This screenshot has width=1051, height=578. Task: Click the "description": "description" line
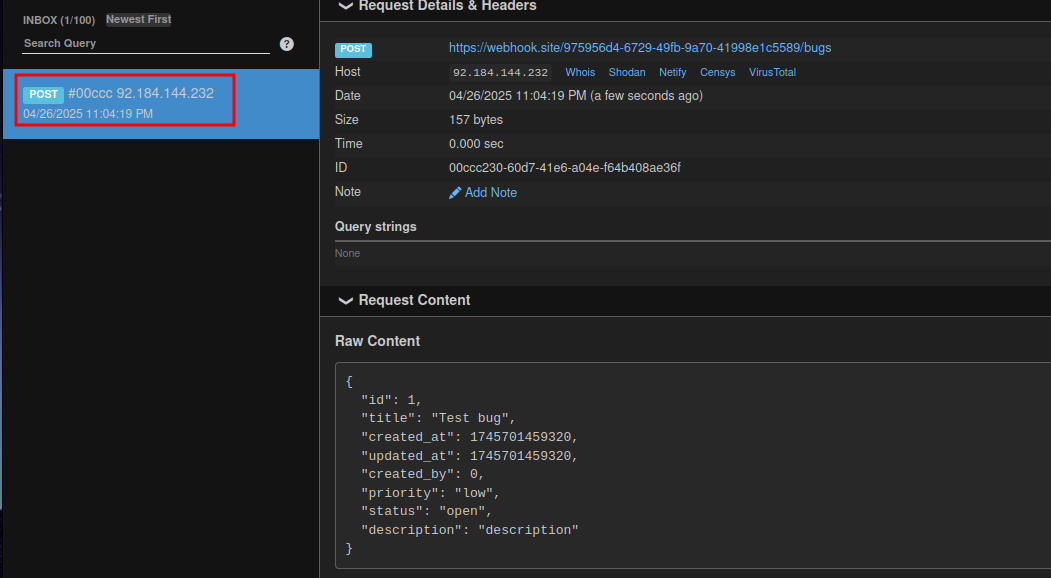pyautogui.click(x=469, y=530)
